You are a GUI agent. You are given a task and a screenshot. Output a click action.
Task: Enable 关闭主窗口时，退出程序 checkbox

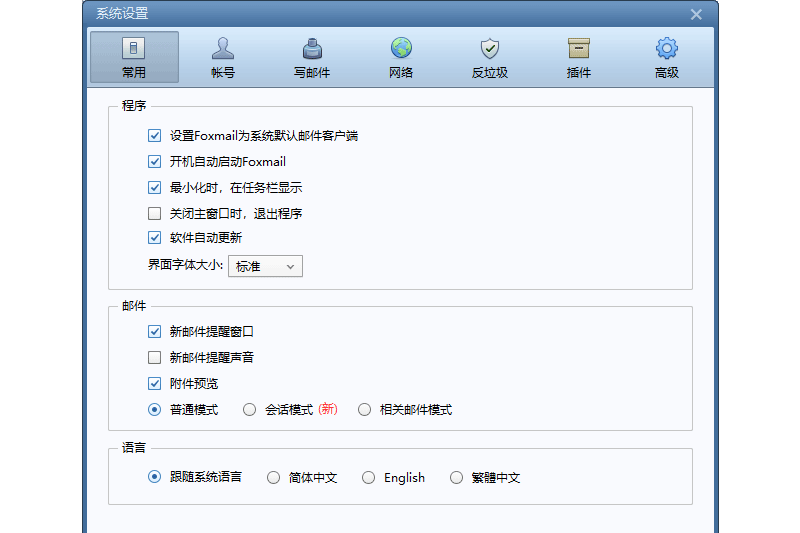154,213
